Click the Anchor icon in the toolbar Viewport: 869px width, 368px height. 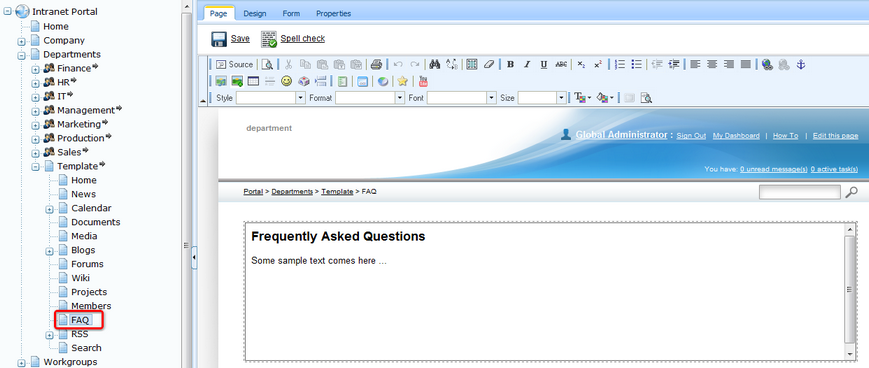point(800,64)
